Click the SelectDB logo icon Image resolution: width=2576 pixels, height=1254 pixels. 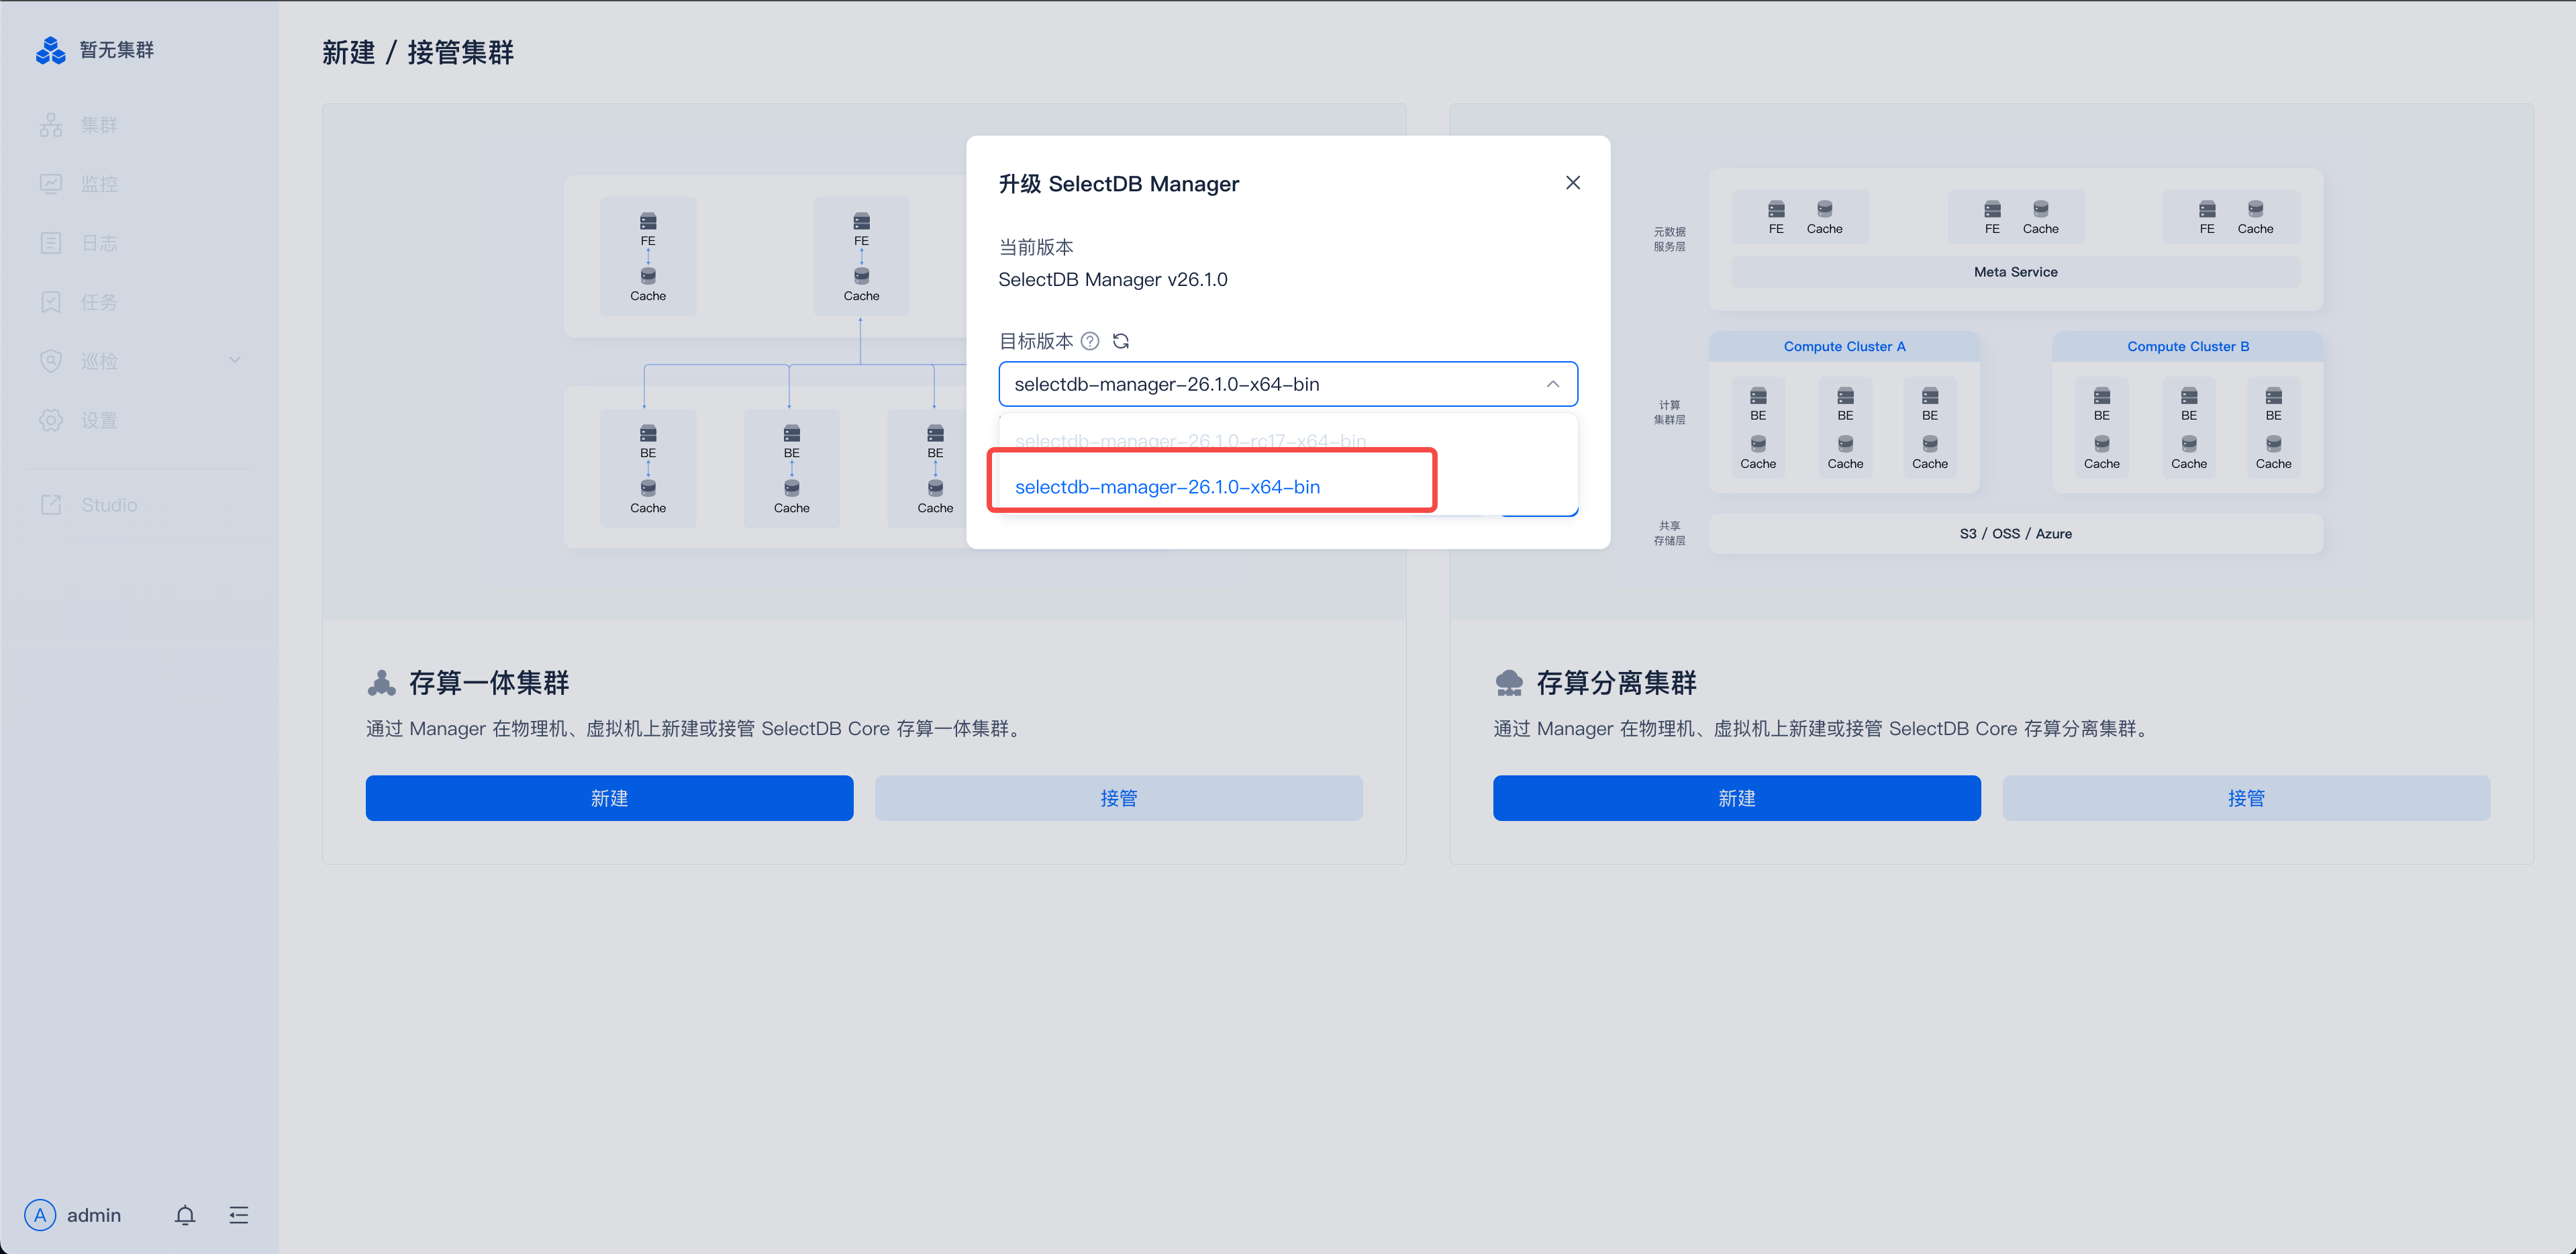coord(50,50)
